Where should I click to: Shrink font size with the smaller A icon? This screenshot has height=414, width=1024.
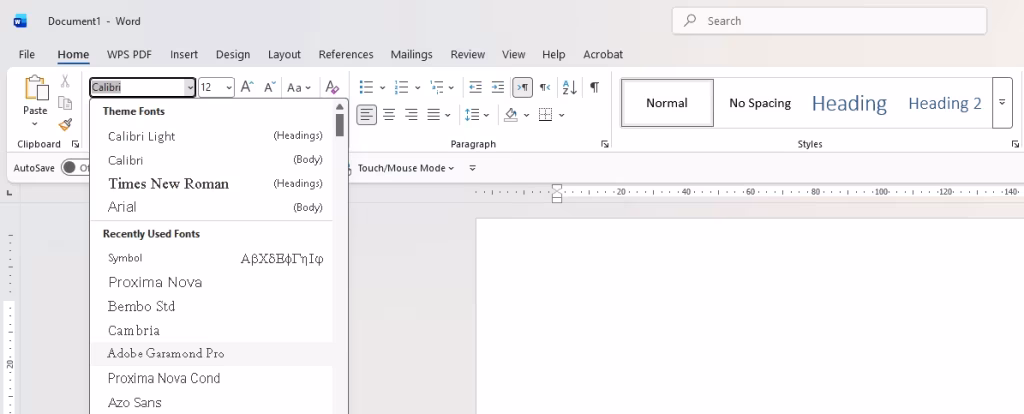pyautogui.click(x=270, y=87)
